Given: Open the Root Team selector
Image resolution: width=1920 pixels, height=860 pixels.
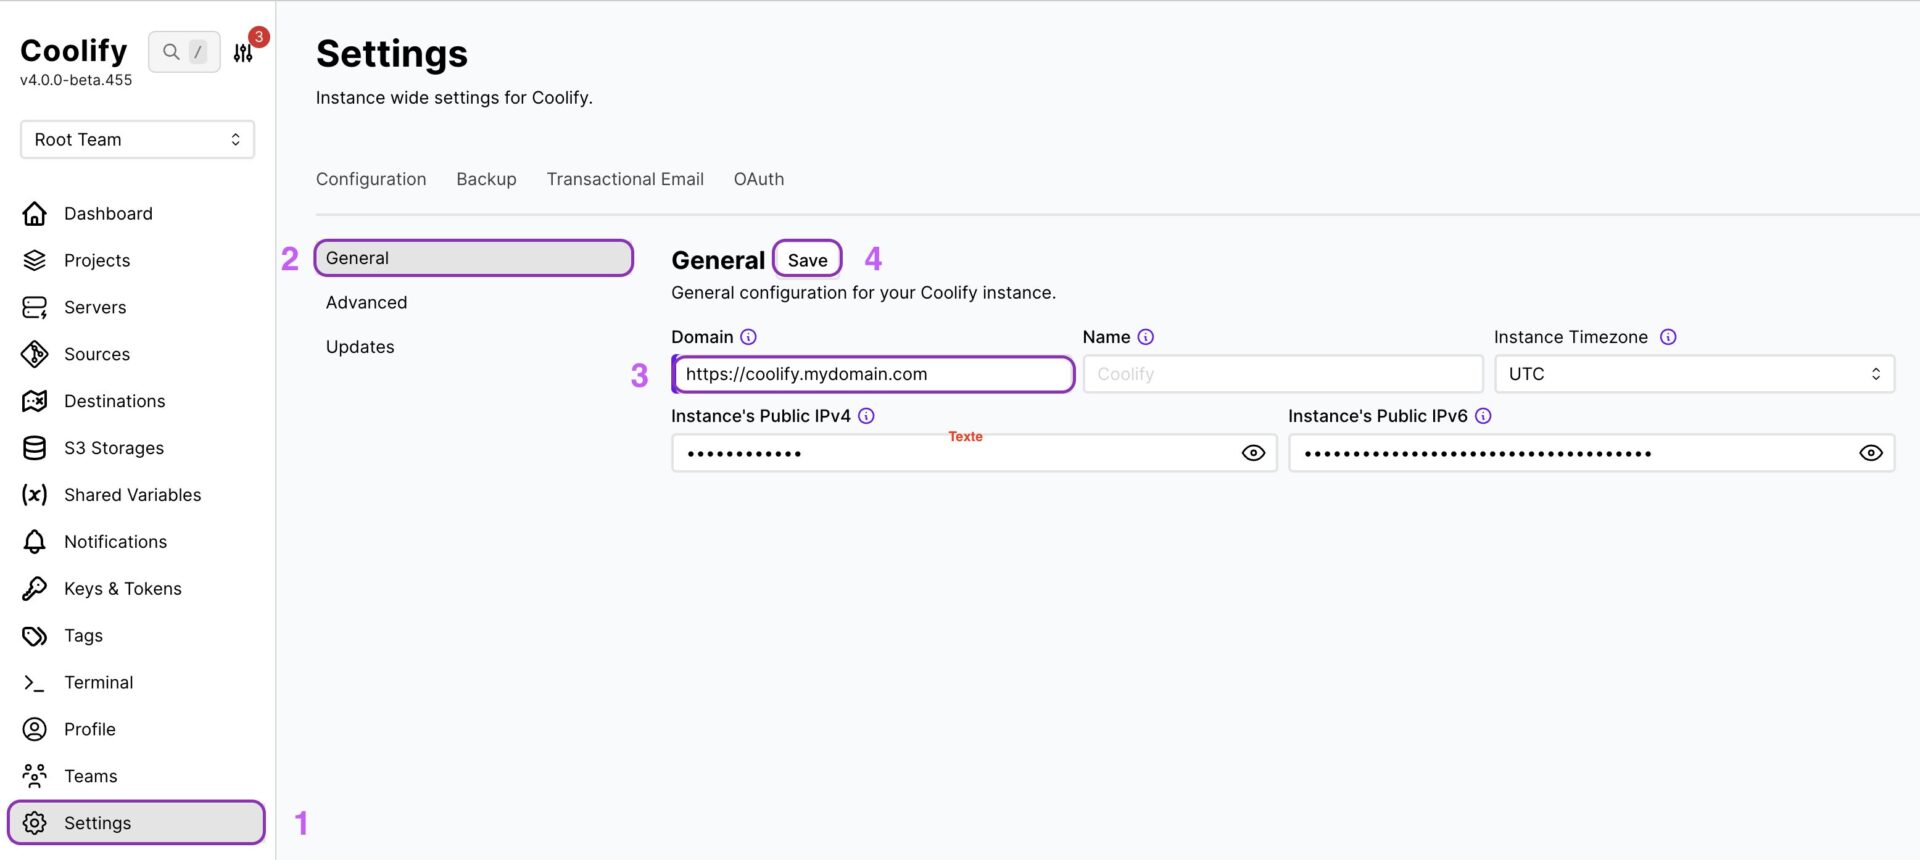Looking at the screenshot, I should [x=136, y=139].
